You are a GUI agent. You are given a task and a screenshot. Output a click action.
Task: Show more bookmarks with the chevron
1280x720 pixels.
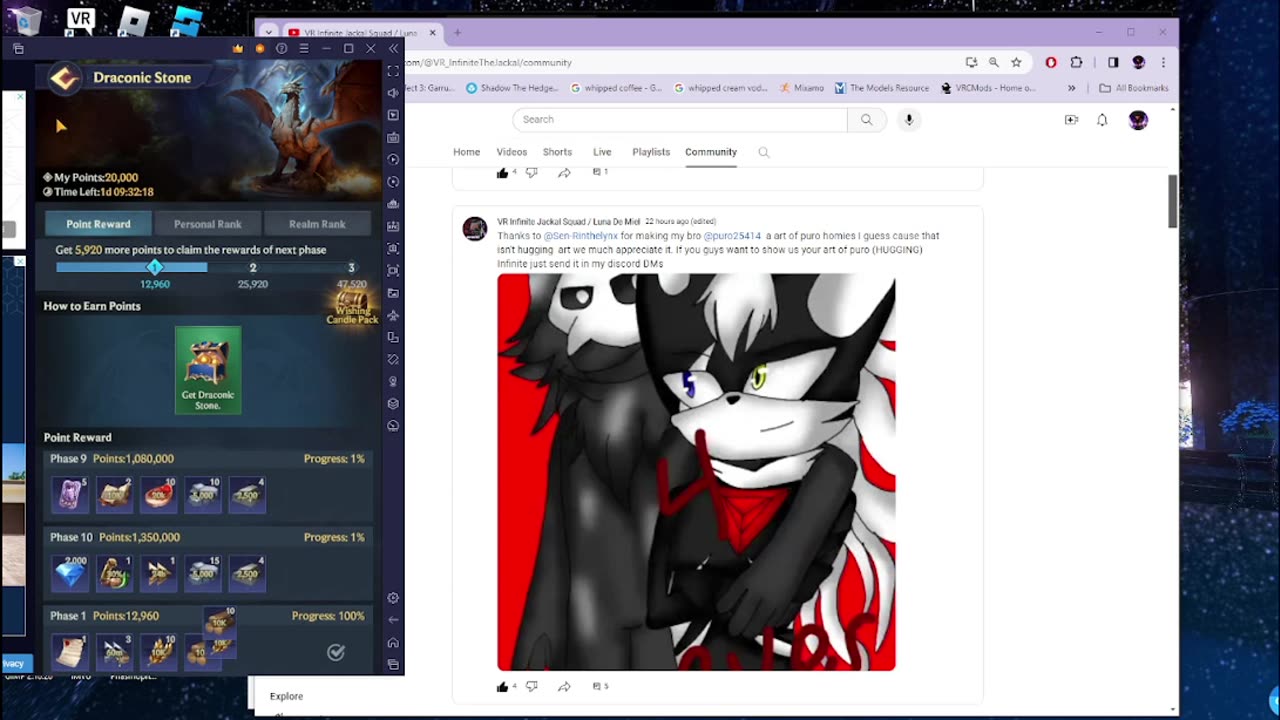pyautogui.click(x=1071, y=88)
